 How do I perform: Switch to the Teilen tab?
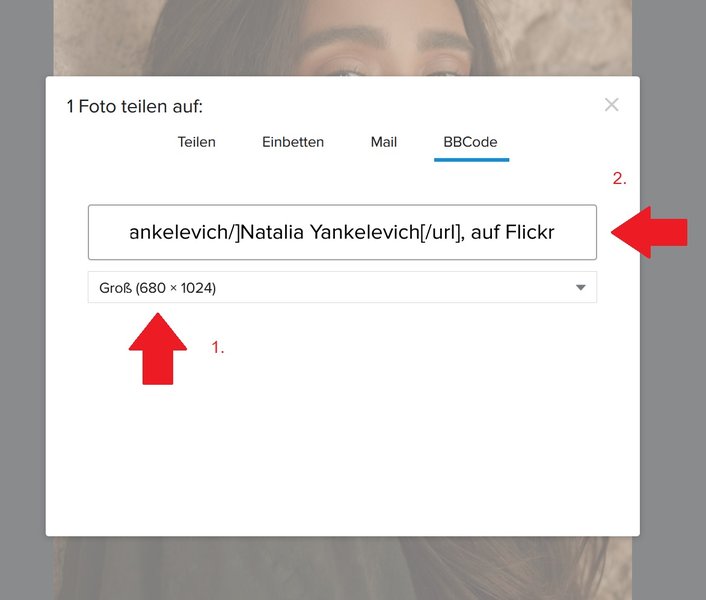[x=196, y=142]
